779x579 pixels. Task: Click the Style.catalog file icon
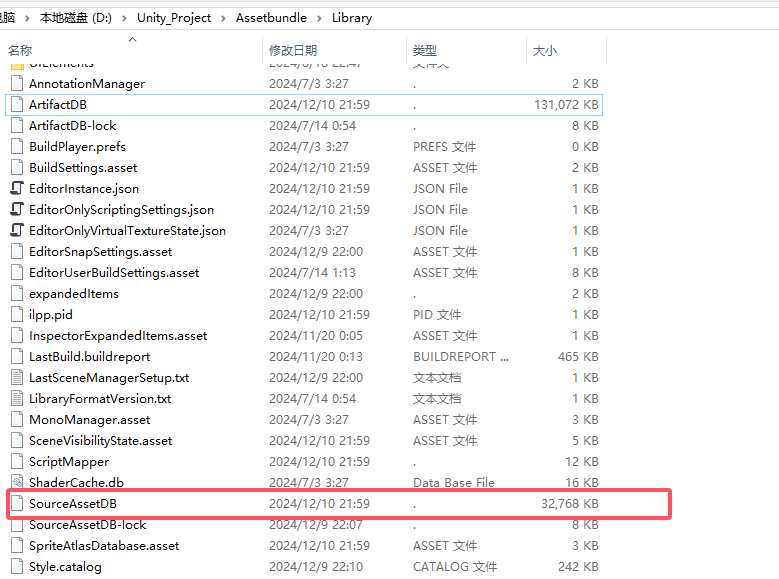coord(17,566)
